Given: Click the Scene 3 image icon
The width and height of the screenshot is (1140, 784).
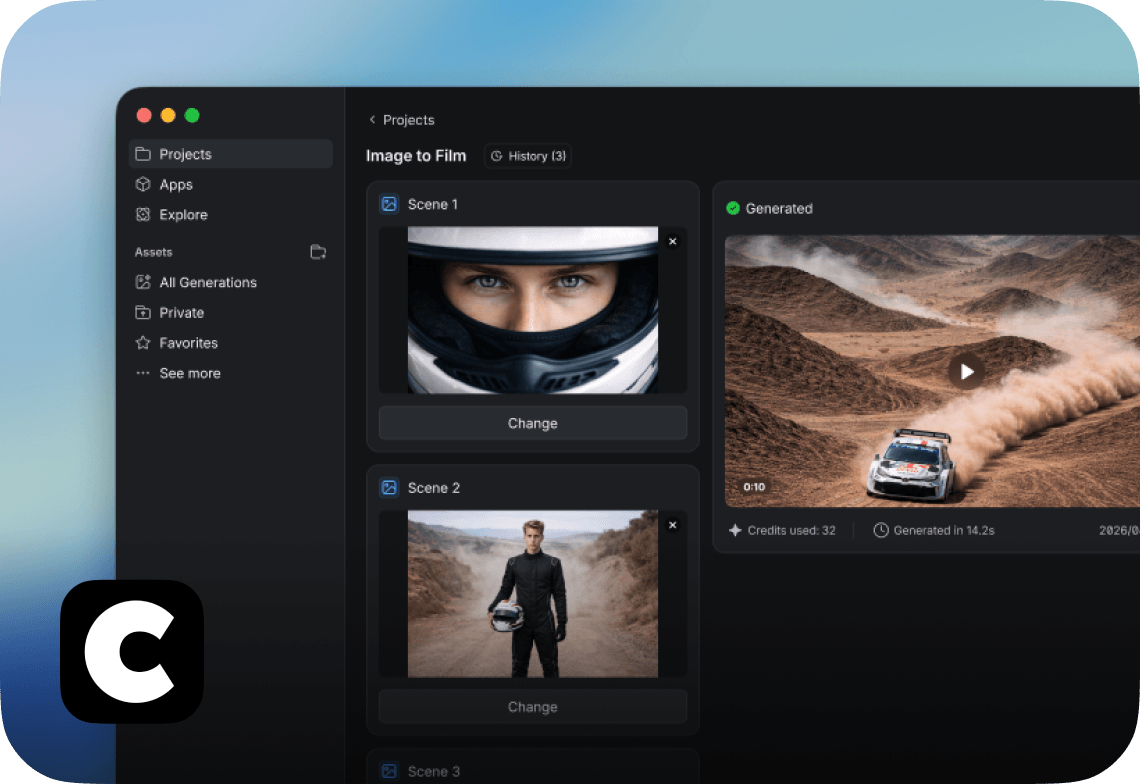Looking at the screenshot, I should [390, 771].
